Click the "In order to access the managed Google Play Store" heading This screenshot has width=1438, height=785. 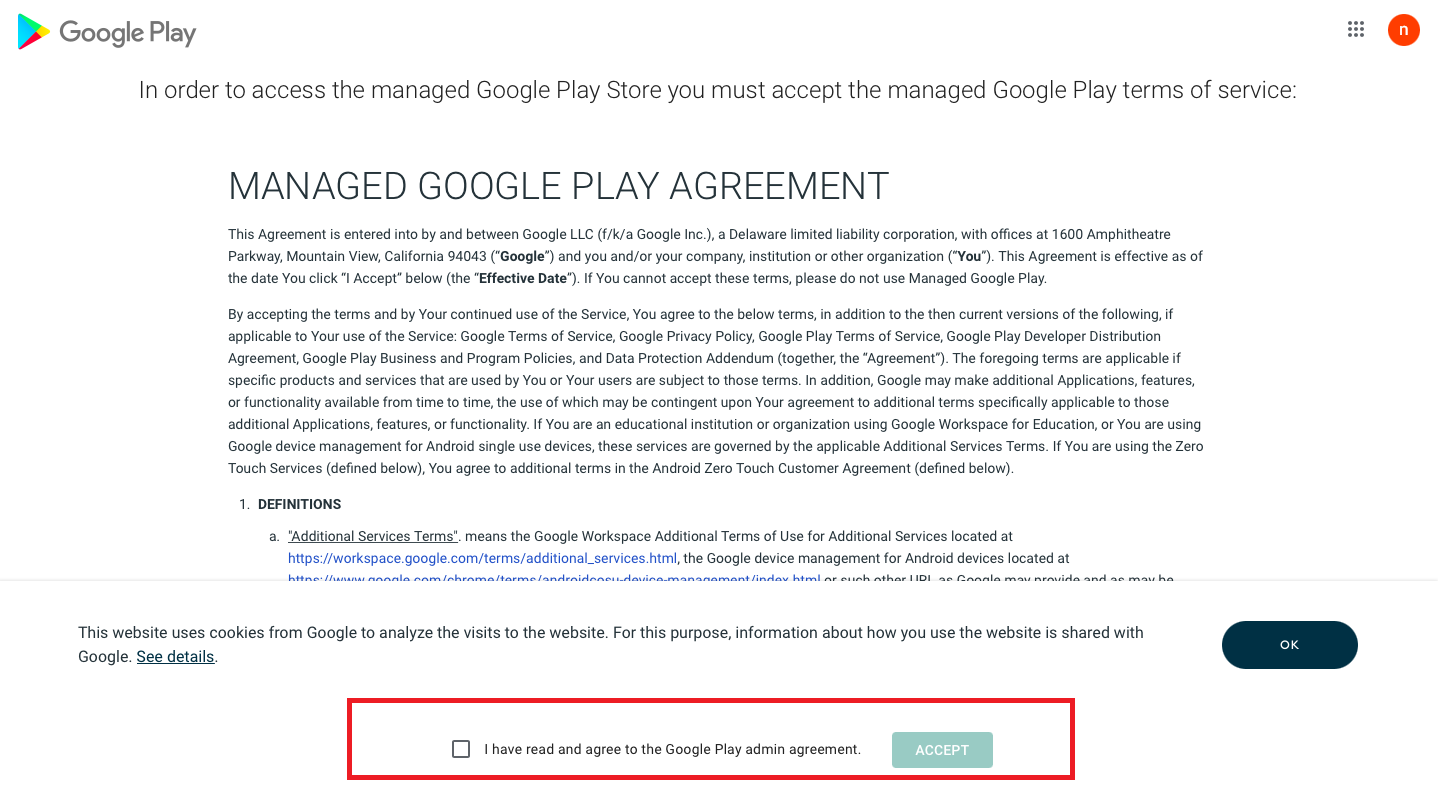coord(718,90)
